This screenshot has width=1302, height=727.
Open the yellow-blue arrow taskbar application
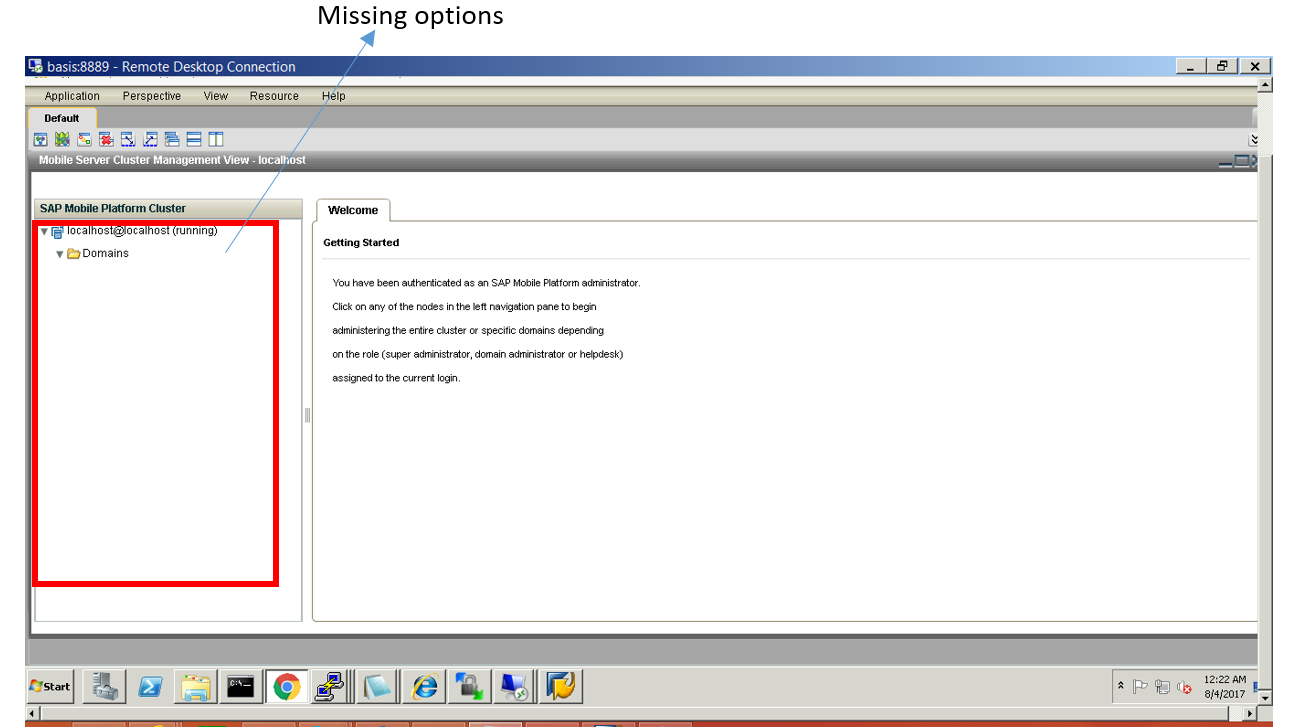[x=561, y=686]
